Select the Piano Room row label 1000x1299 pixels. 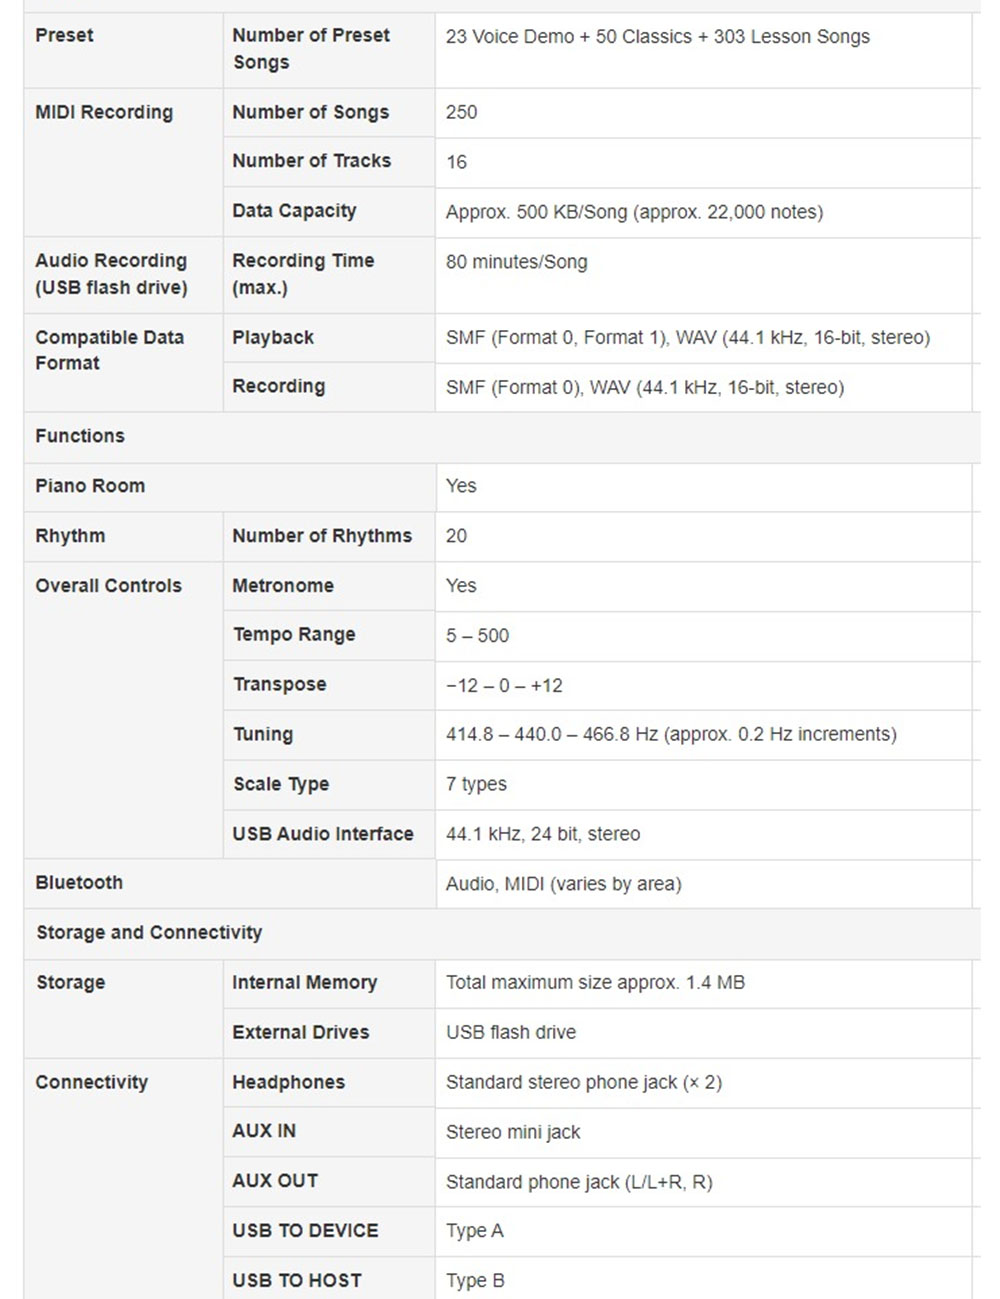90,486
